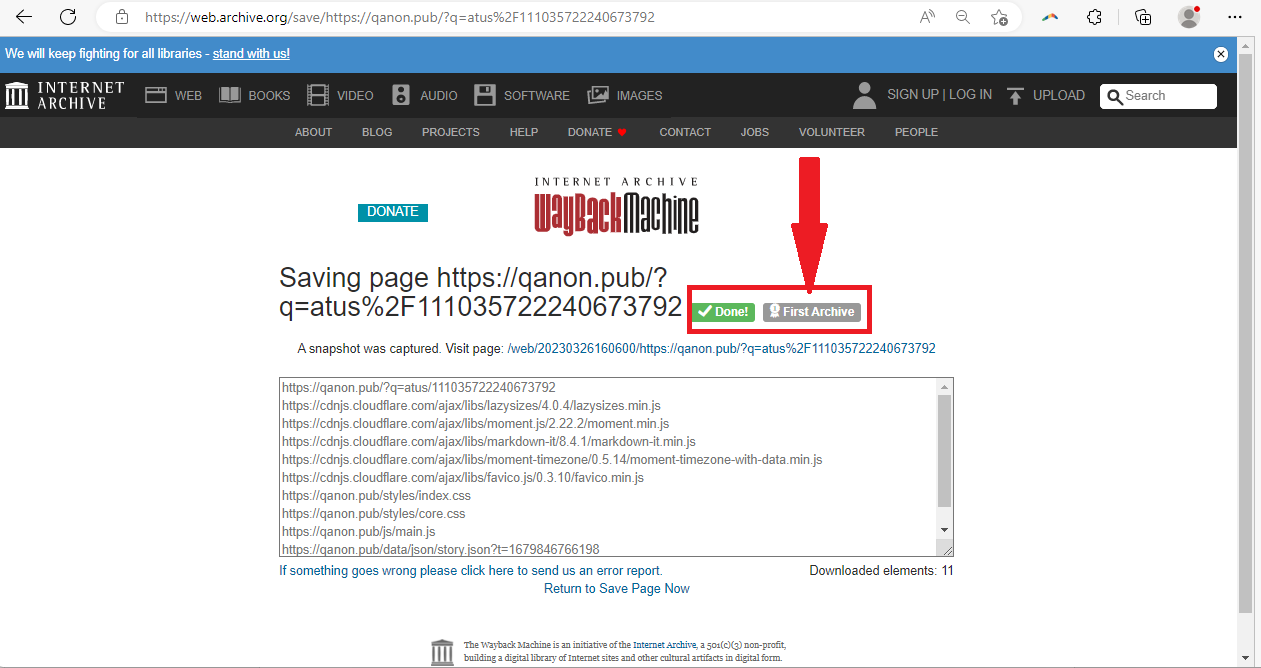Open the Books media section

pyautogui.click(x=254, y=96)
